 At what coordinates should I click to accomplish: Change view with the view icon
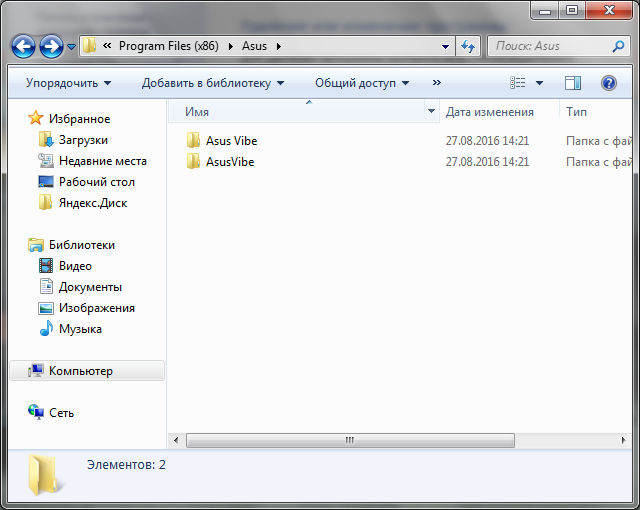[518, 83]
